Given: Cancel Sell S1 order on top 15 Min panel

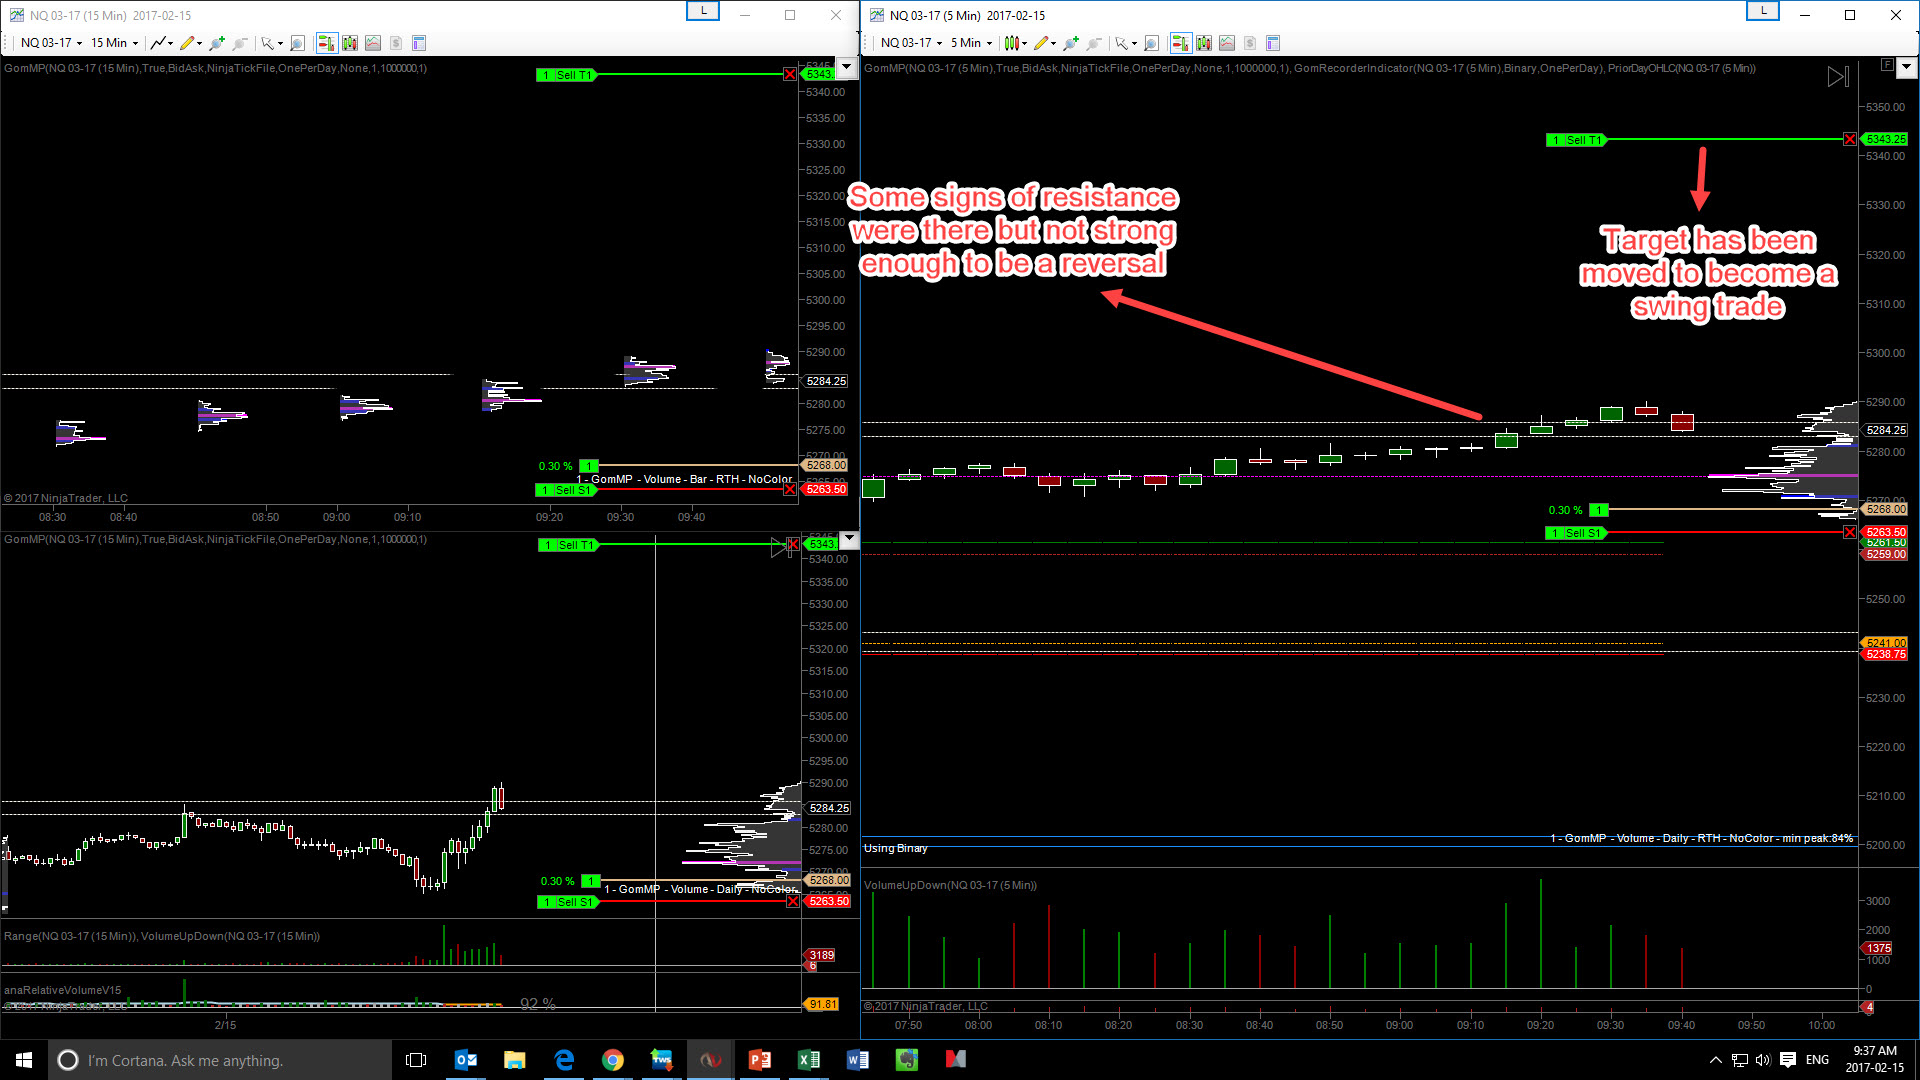Looking at the screenshot, I should (x=790, y=490).
